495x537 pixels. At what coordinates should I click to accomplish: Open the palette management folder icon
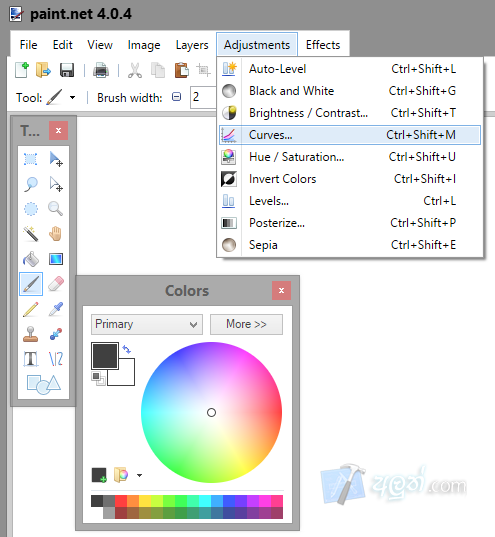pos(121,475)
